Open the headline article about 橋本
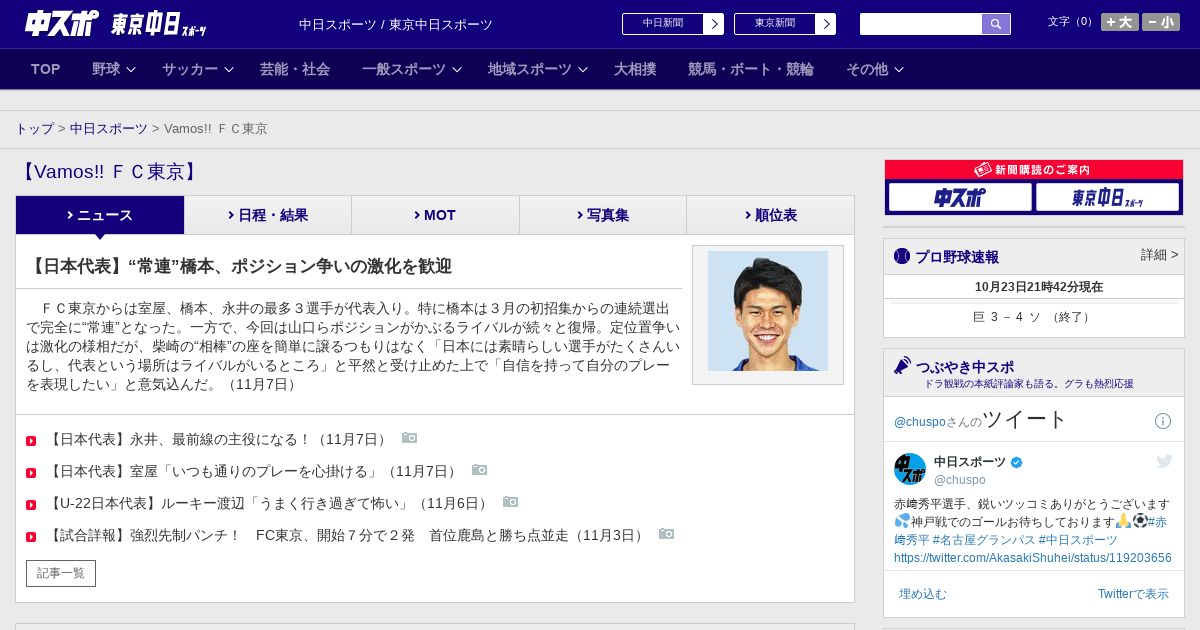Image resolution: width=1200 pixels, height=630 pixels. coord(240,266)
